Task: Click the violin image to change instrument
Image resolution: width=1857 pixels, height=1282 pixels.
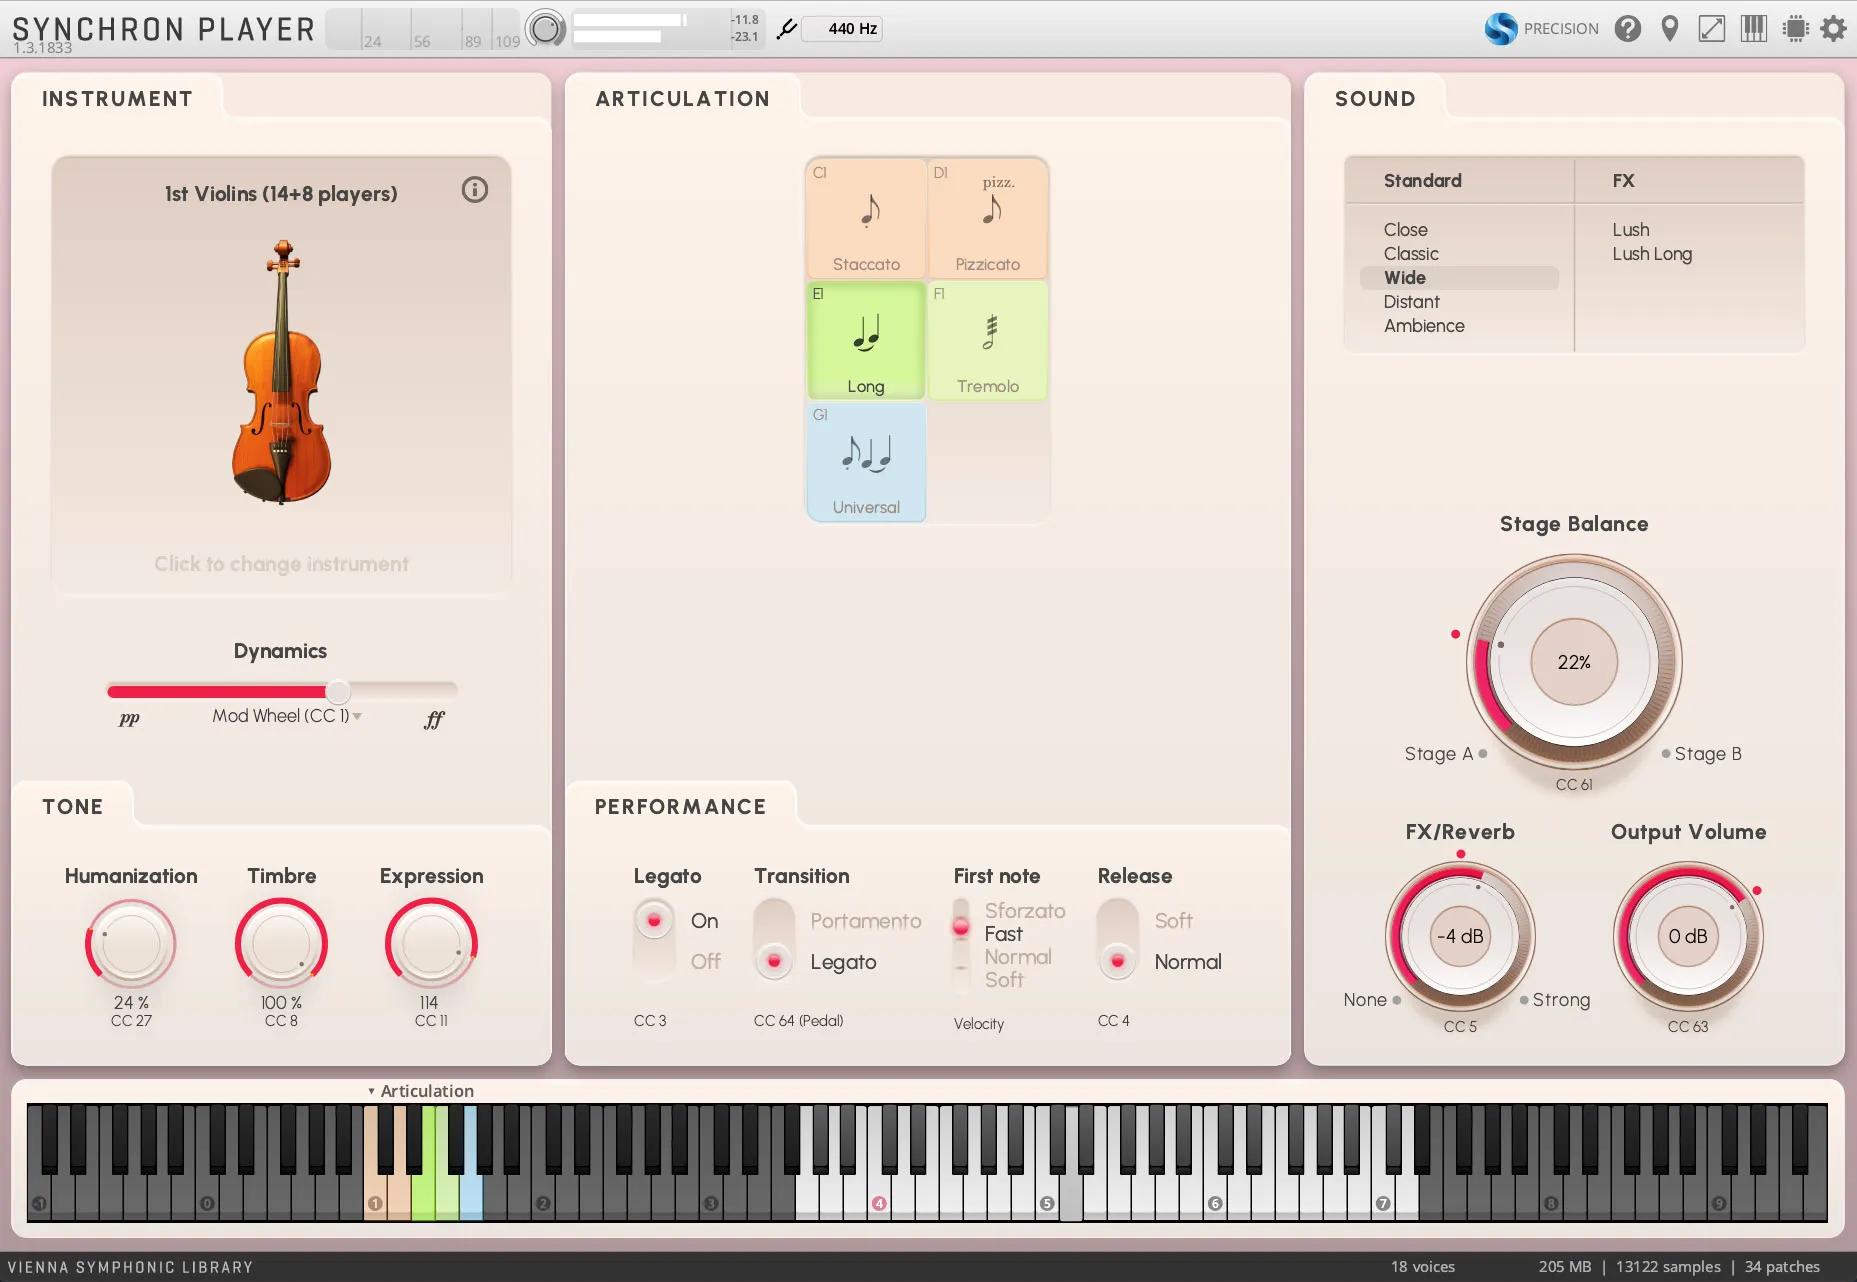Action: coord(281,372)
